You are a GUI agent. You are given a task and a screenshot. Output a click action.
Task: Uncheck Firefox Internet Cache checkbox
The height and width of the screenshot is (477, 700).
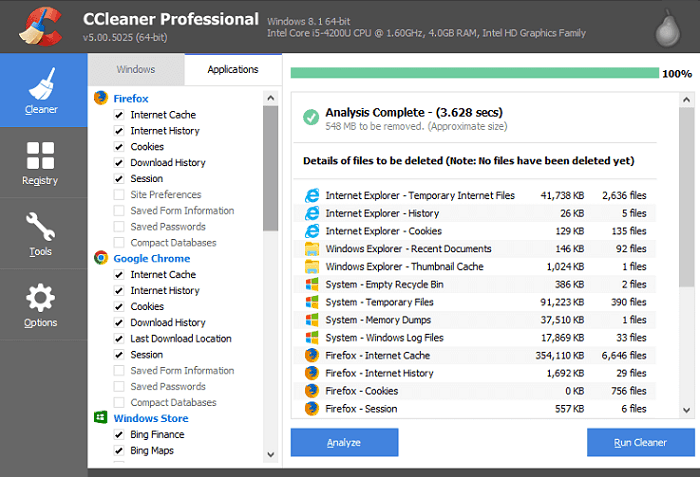click(119, 115)
